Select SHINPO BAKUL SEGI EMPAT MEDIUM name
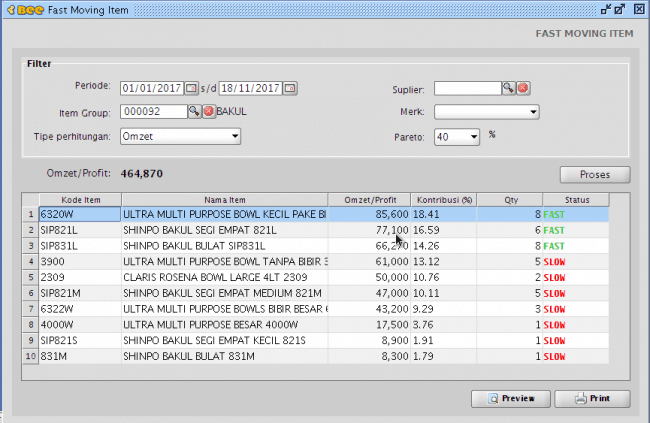 (x=225, y=293)
